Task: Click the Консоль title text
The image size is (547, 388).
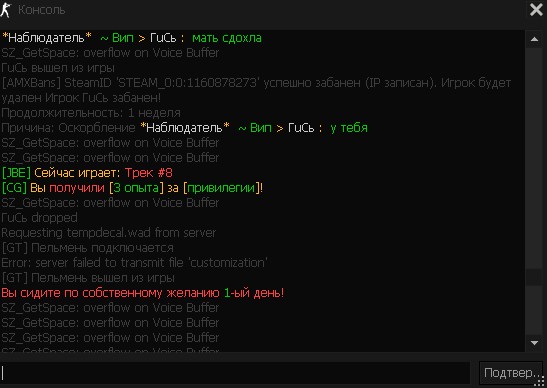Action: pos(42,10)
